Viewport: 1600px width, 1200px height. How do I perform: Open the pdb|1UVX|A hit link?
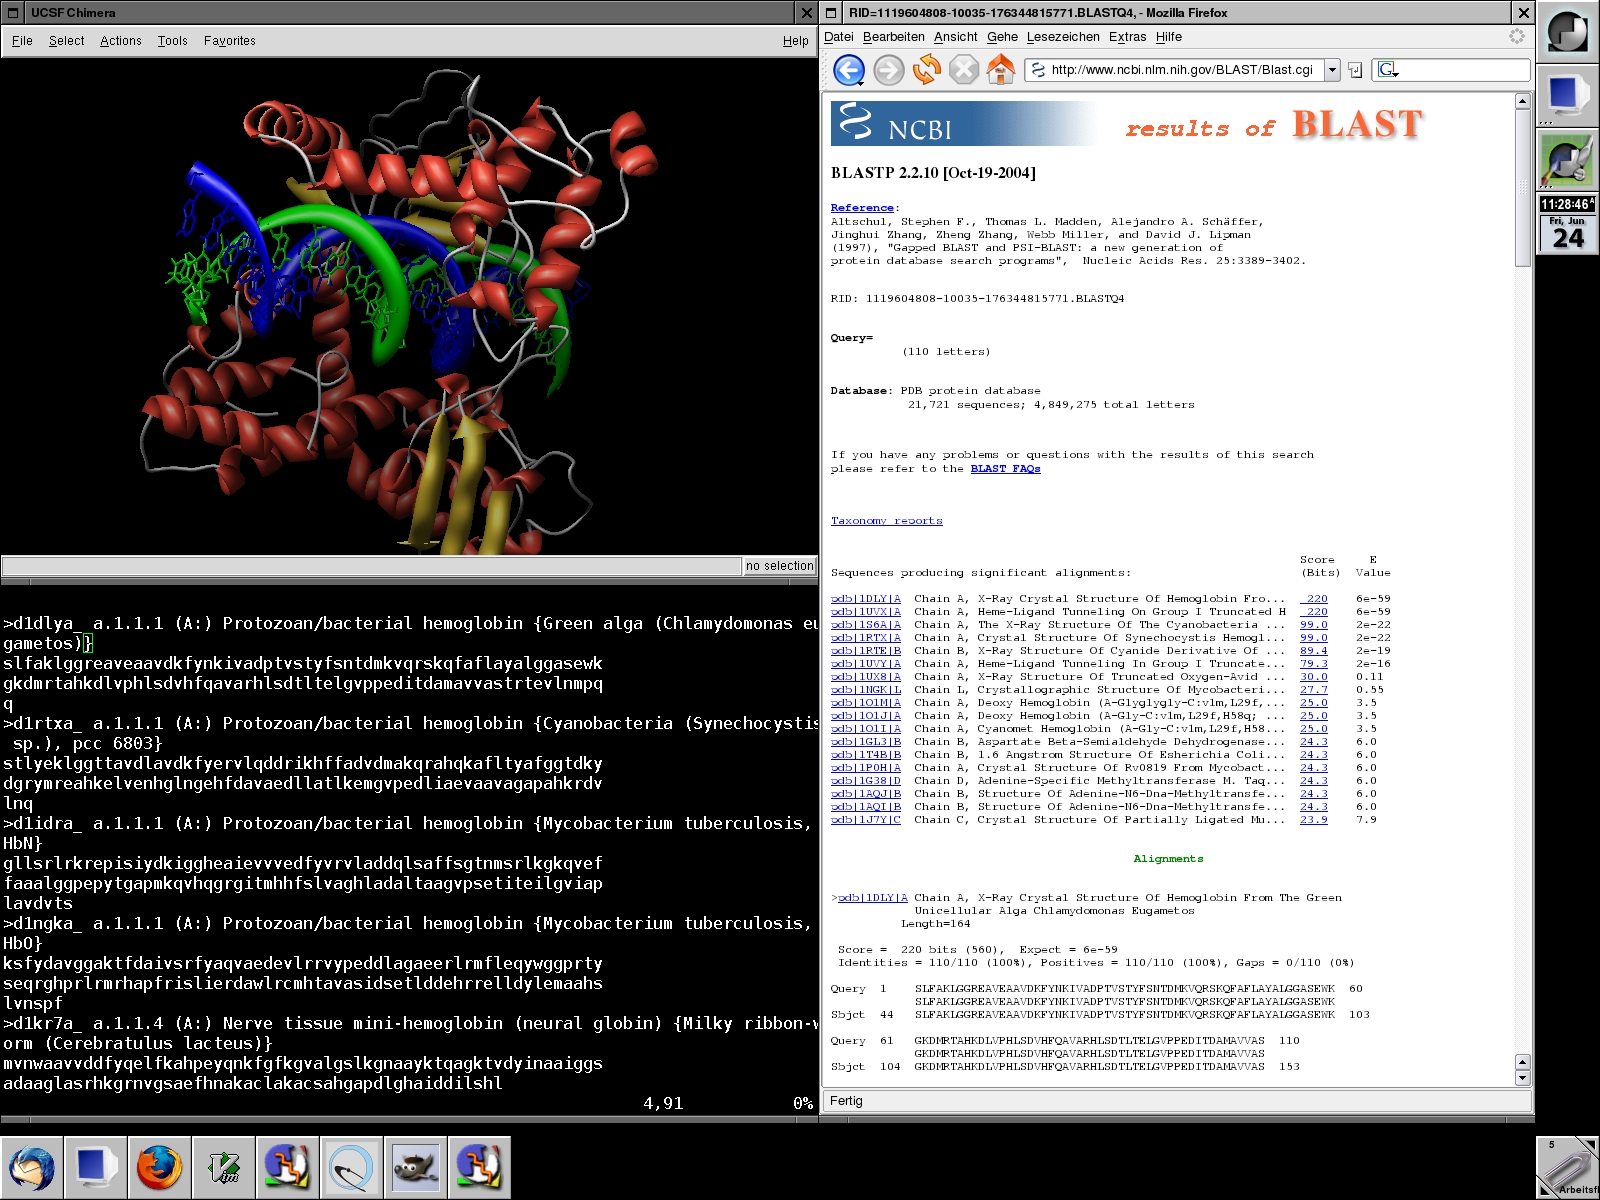(x=866, y=612)
